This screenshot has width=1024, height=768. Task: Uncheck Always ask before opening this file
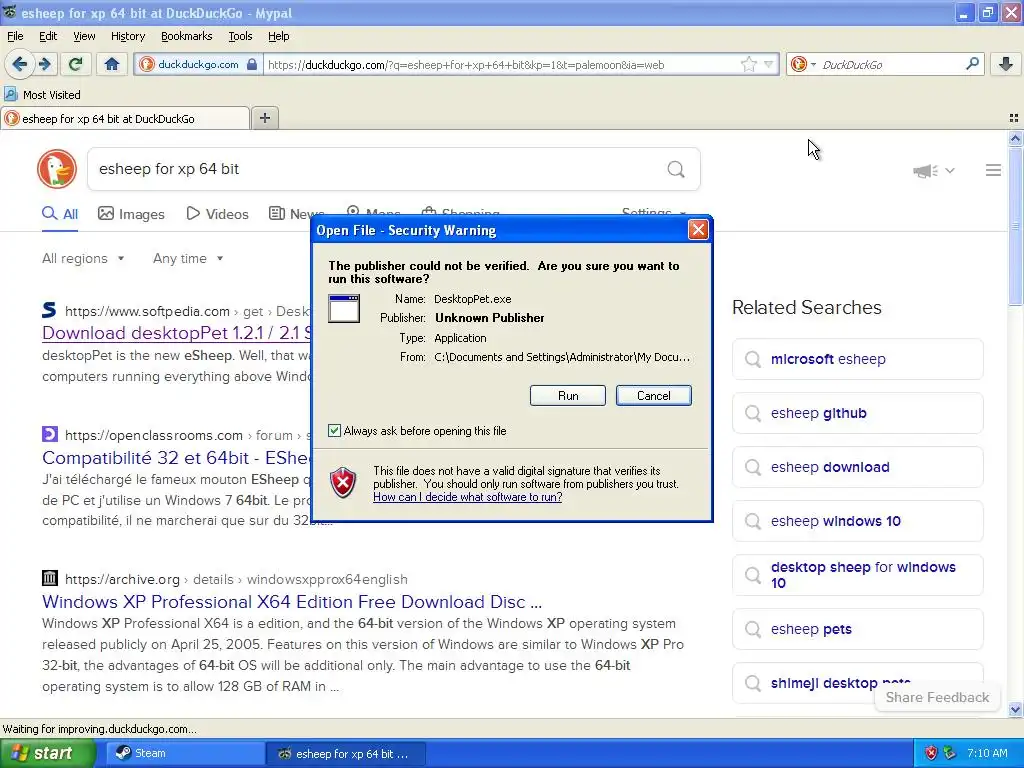334,430
